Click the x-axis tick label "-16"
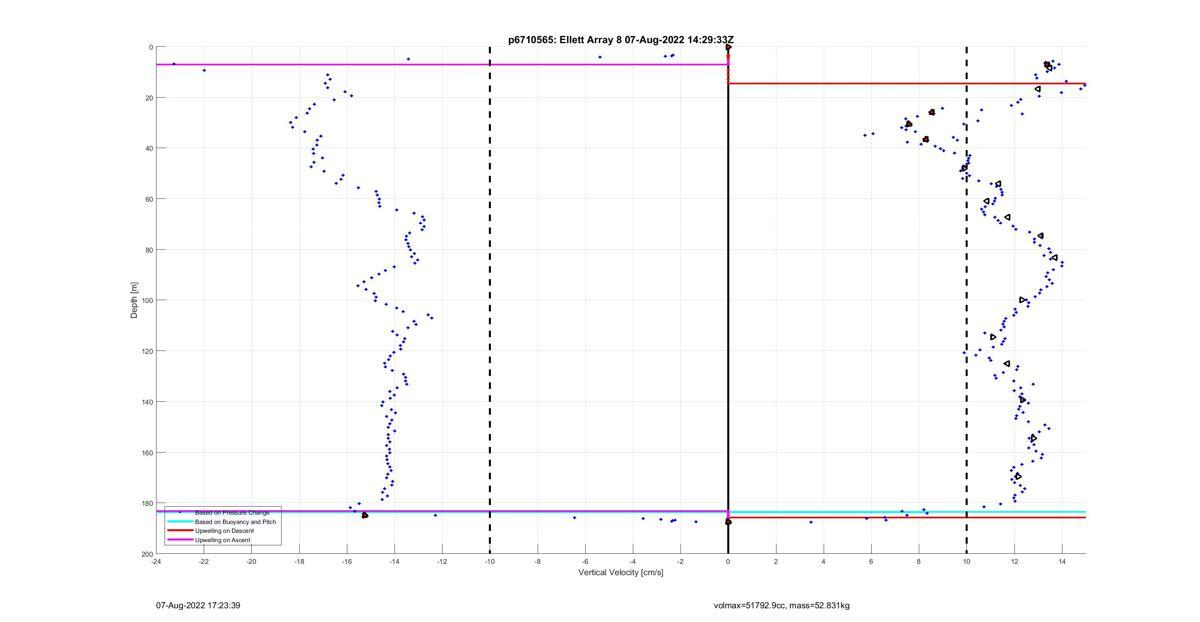Viewport: 1200px width, 622px height. 347,561
